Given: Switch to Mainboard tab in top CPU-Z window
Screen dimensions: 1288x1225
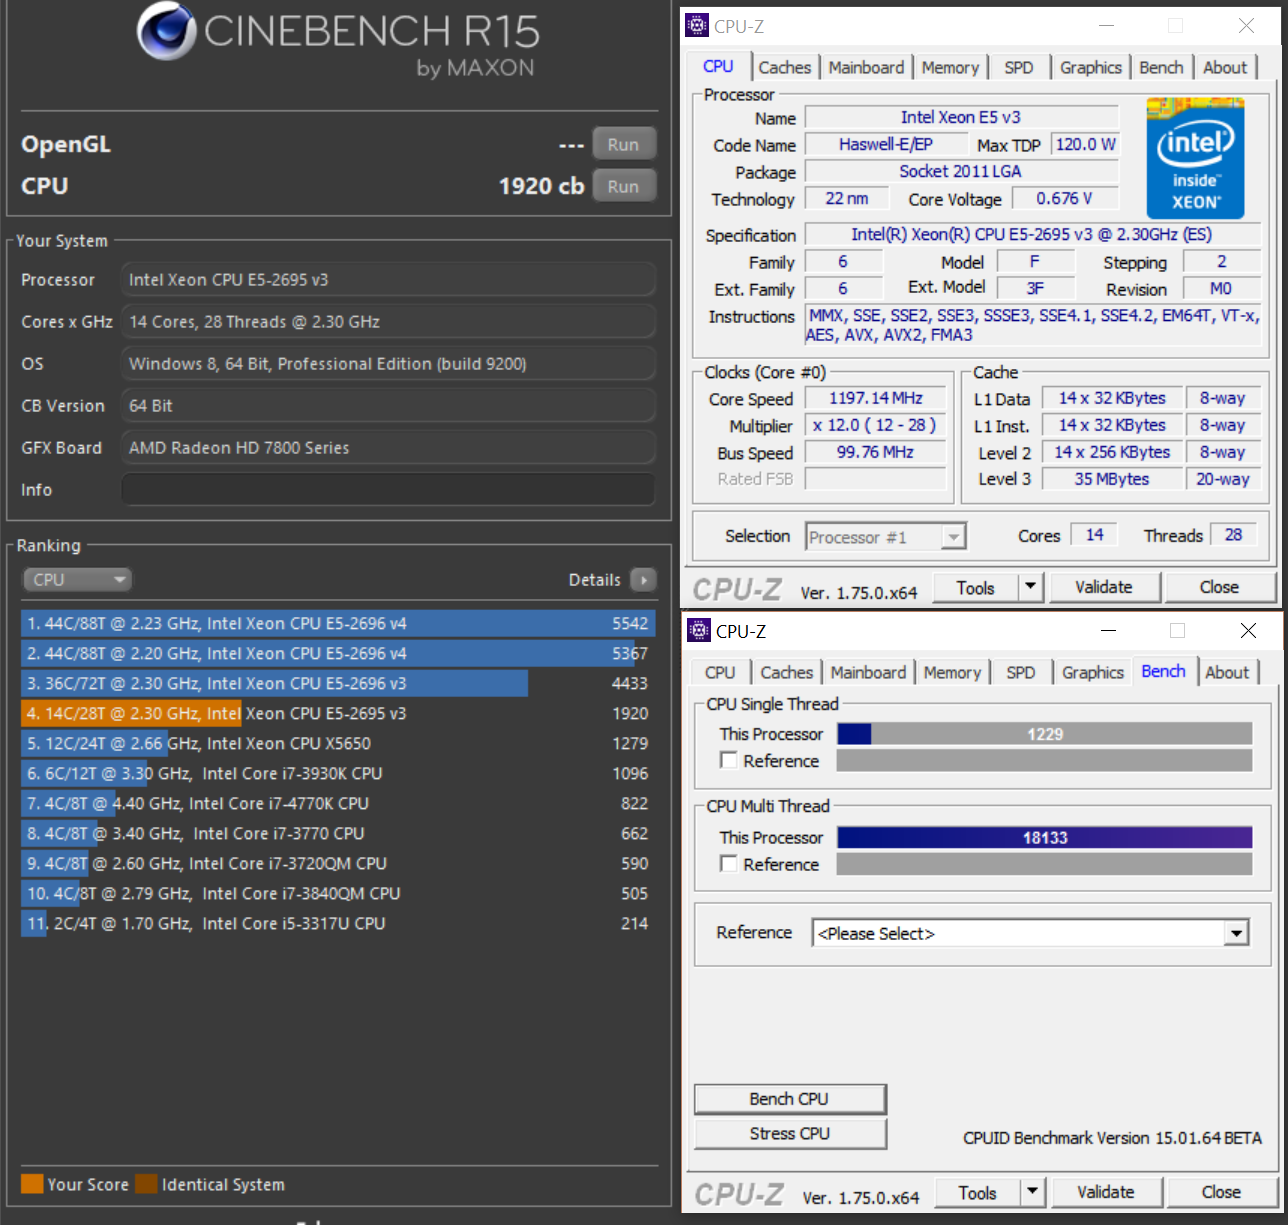Looking at the screenshot, I should pos(866,68).
